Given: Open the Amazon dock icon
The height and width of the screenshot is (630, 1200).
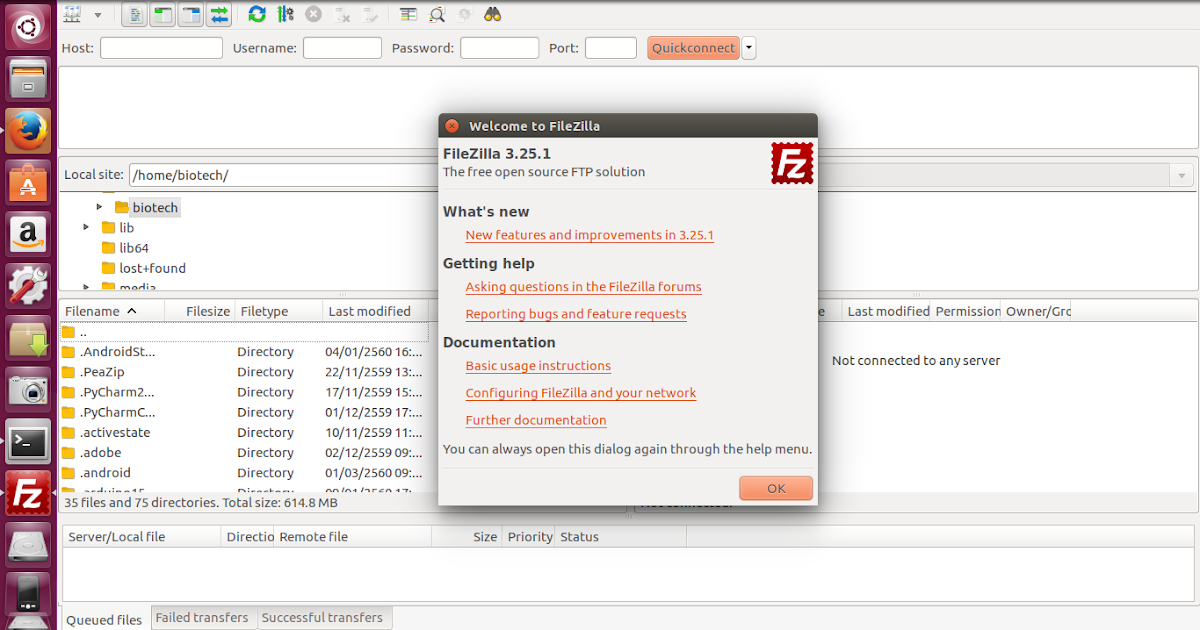Looking at the screenshot, I should point(27,235).
